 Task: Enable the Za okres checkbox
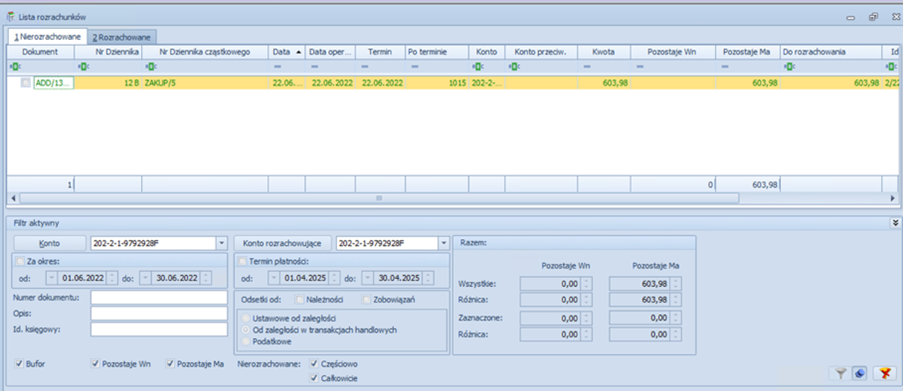[x=20, y=261]
